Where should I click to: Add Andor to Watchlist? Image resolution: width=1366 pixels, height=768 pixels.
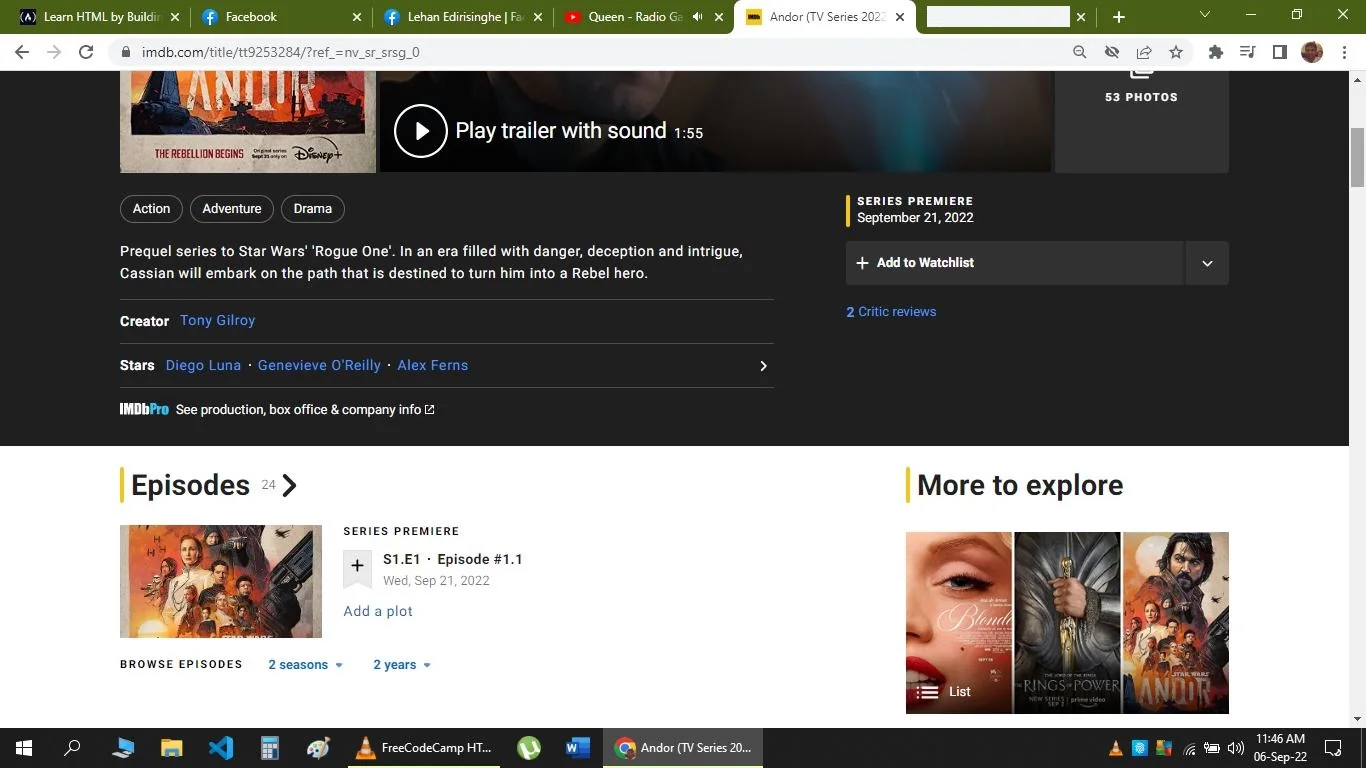point(1015,263)
